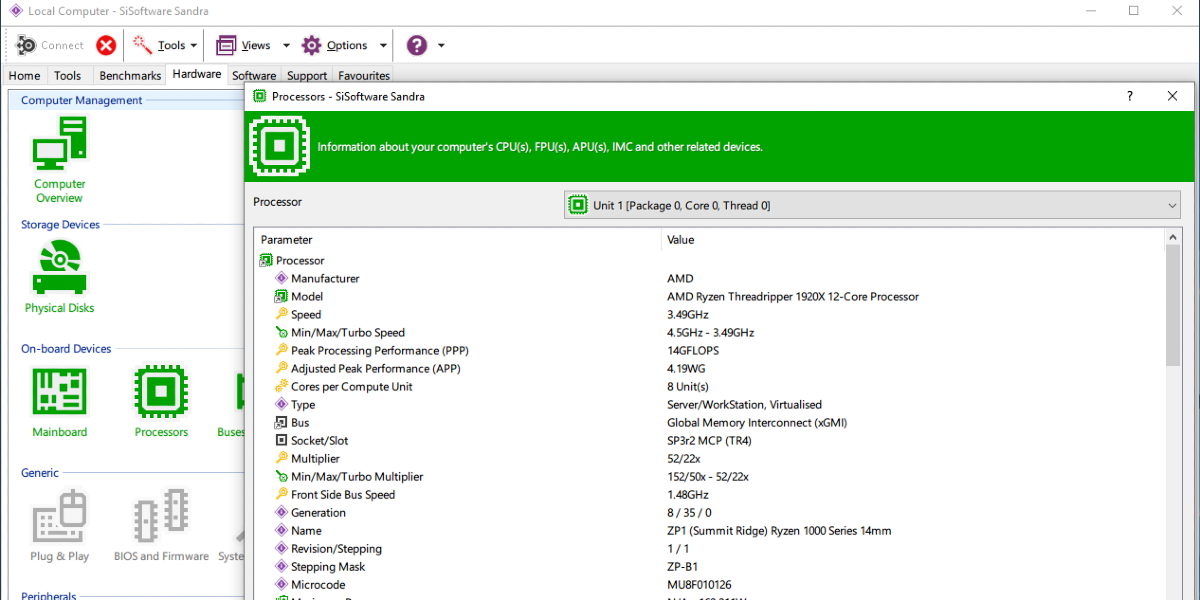Click the Connect toolbar button
This screenshot has height=600, width=1200.
(51, 45)
